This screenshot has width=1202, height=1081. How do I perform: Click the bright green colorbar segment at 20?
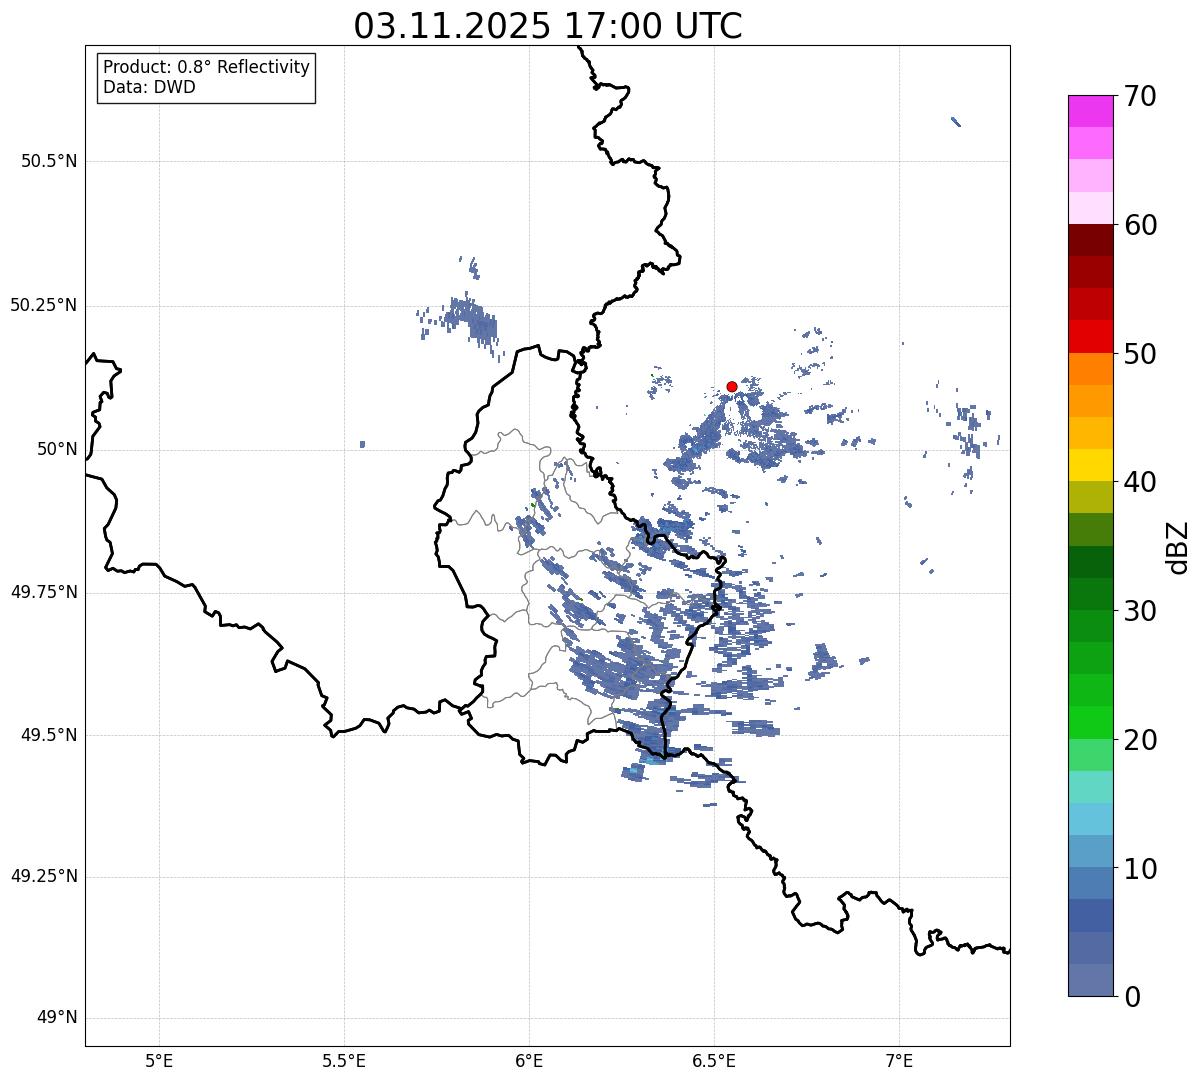point(1090,722)
